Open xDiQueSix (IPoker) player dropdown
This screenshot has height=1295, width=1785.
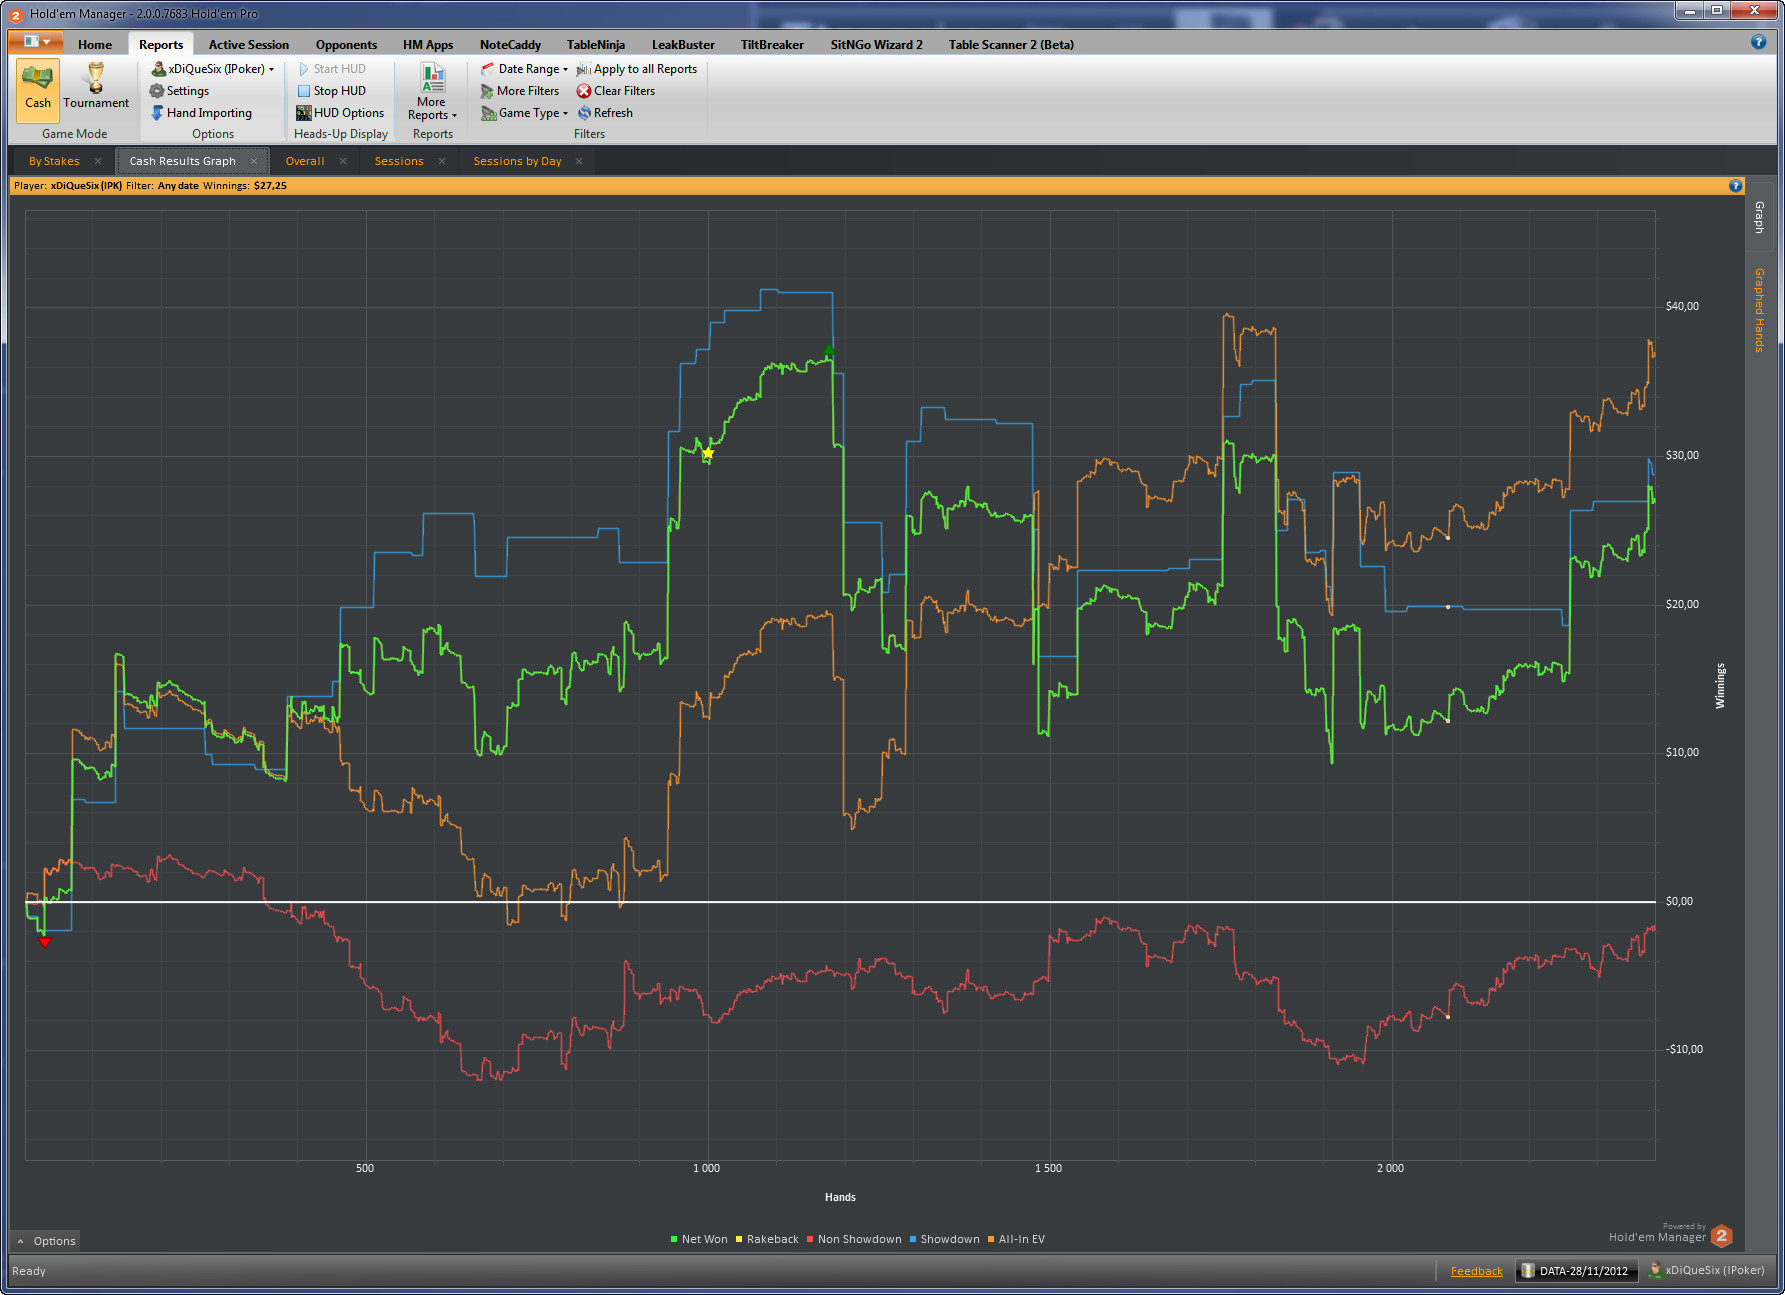213,69
